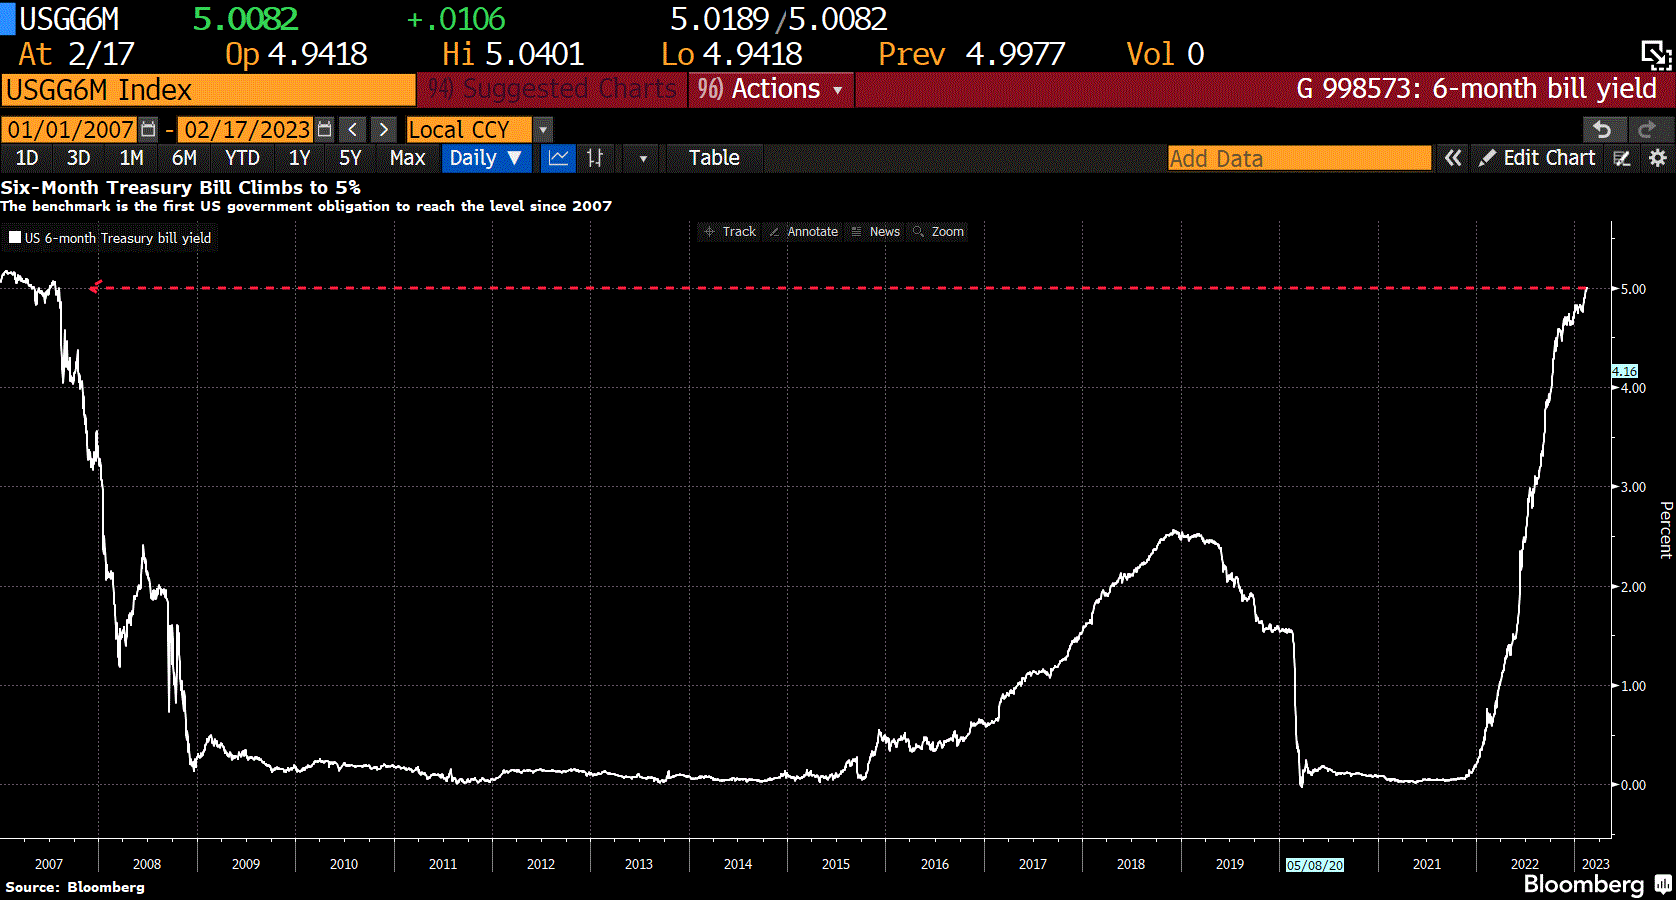1676x900 pixels.
Task: Collapse the toolbar with the double-chevron icon
Action: point(1453,158)
